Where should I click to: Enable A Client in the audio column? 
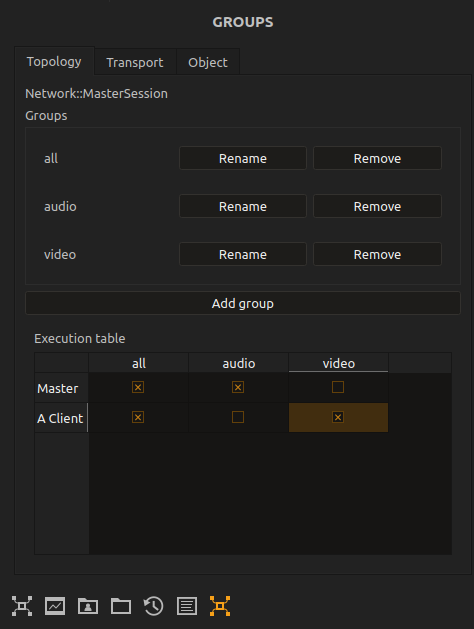coord(238,417)
